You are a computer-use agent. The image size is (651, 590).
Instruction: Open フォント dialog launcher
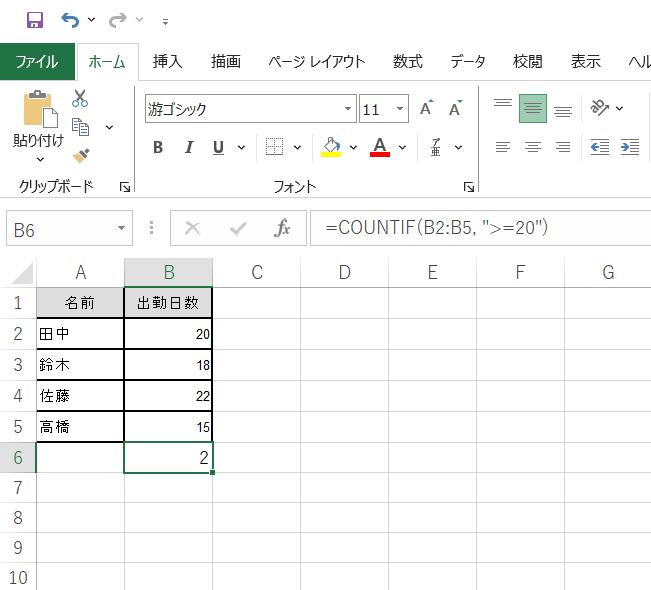[x=468, y=187]
